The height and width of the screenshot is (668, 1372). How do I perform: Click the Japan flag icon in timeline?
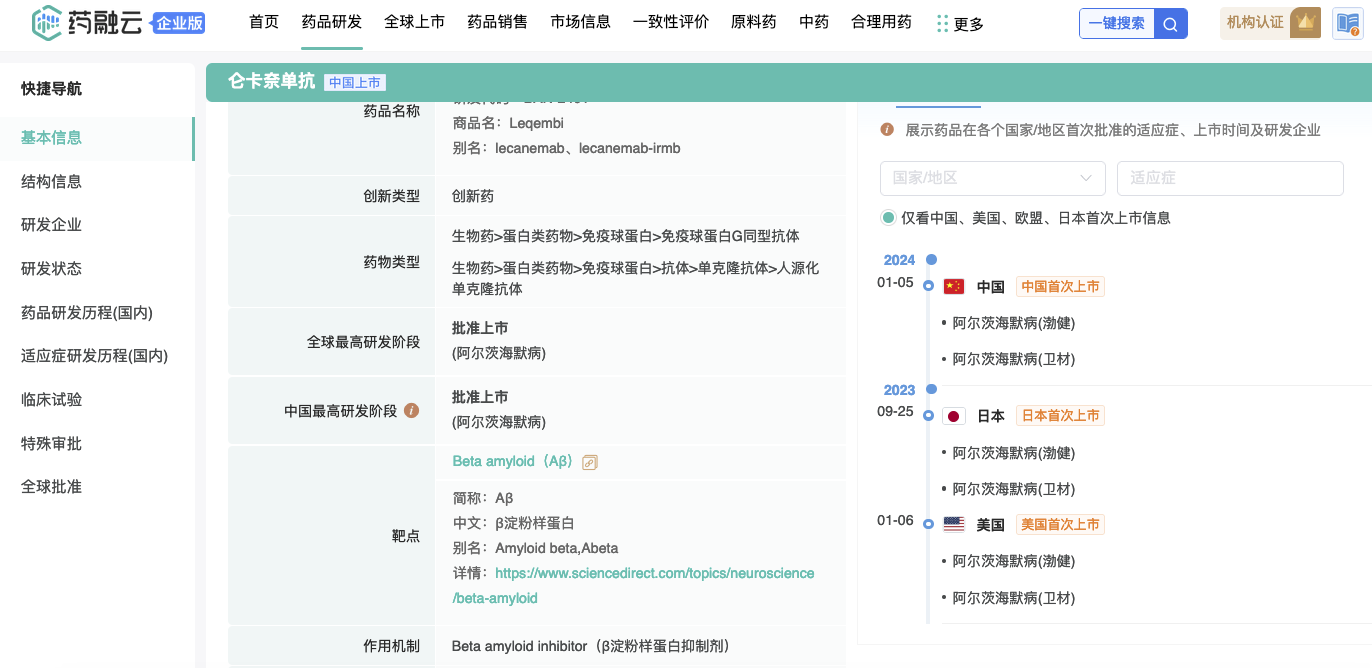click(x=954, y=416)
